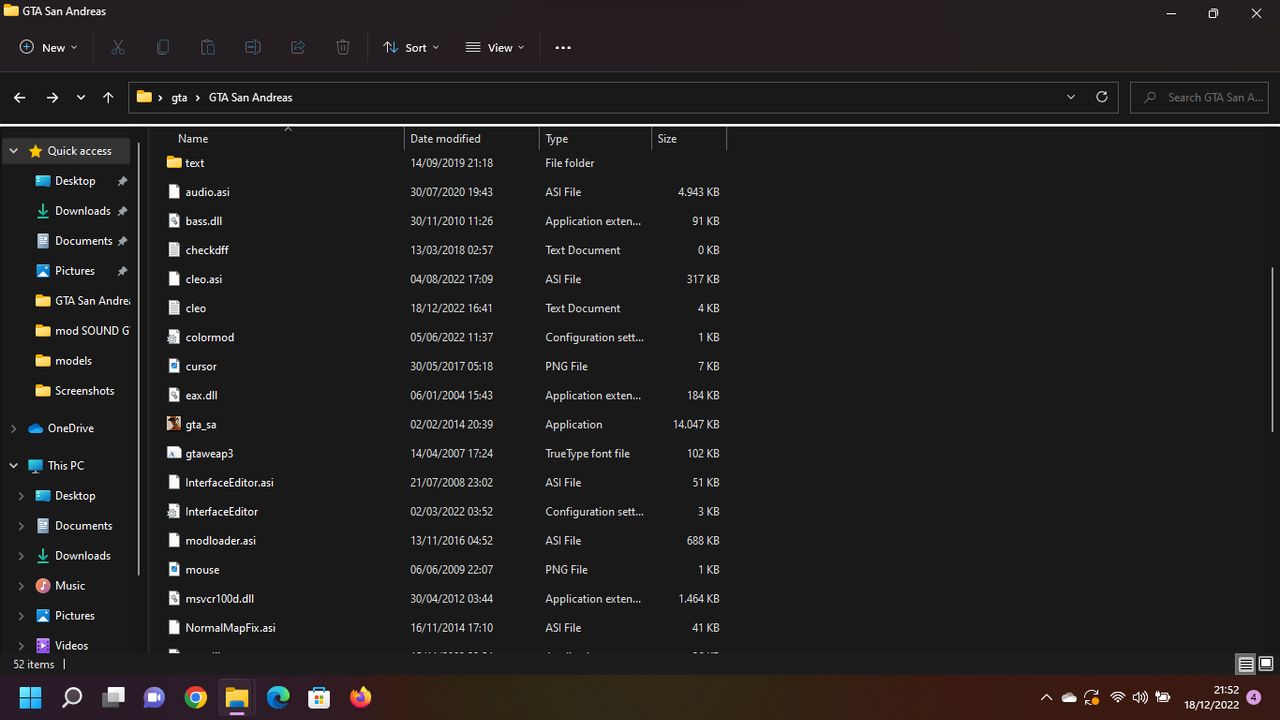Viewport: 1280px width, 720px height.
Task: Open address bar history dropdown
Action: [1071, 97]
